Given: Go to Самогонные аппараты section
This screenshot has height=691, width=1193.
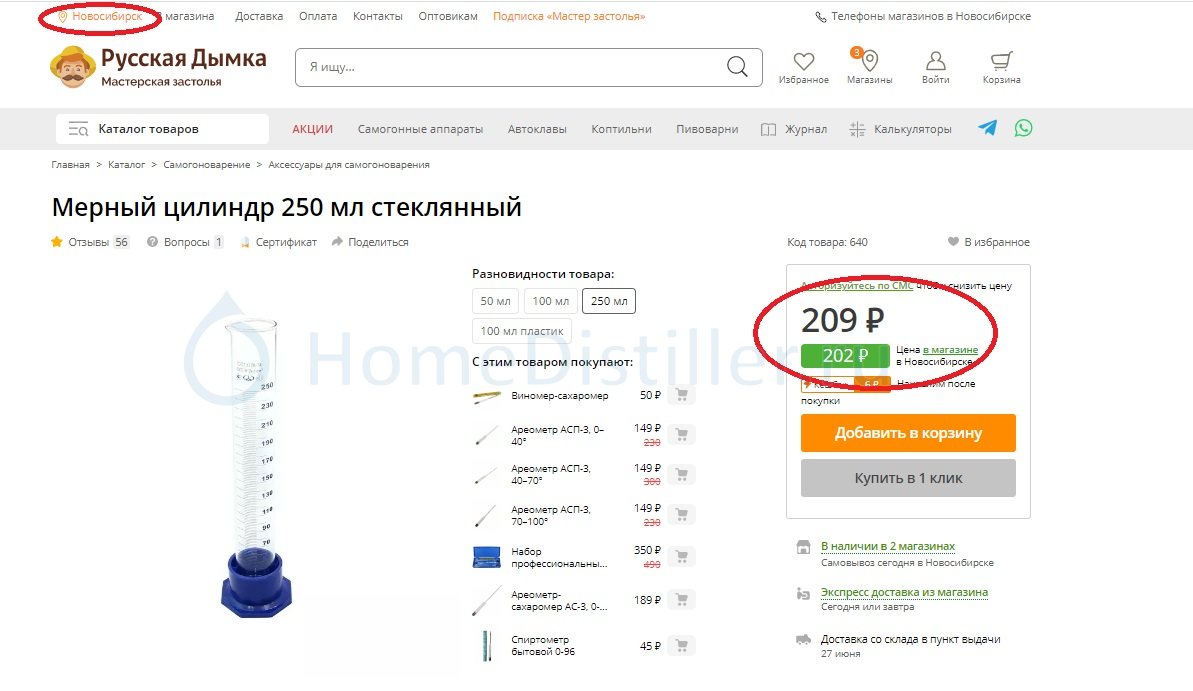Looking at the screenshot, I should point(420,129).
